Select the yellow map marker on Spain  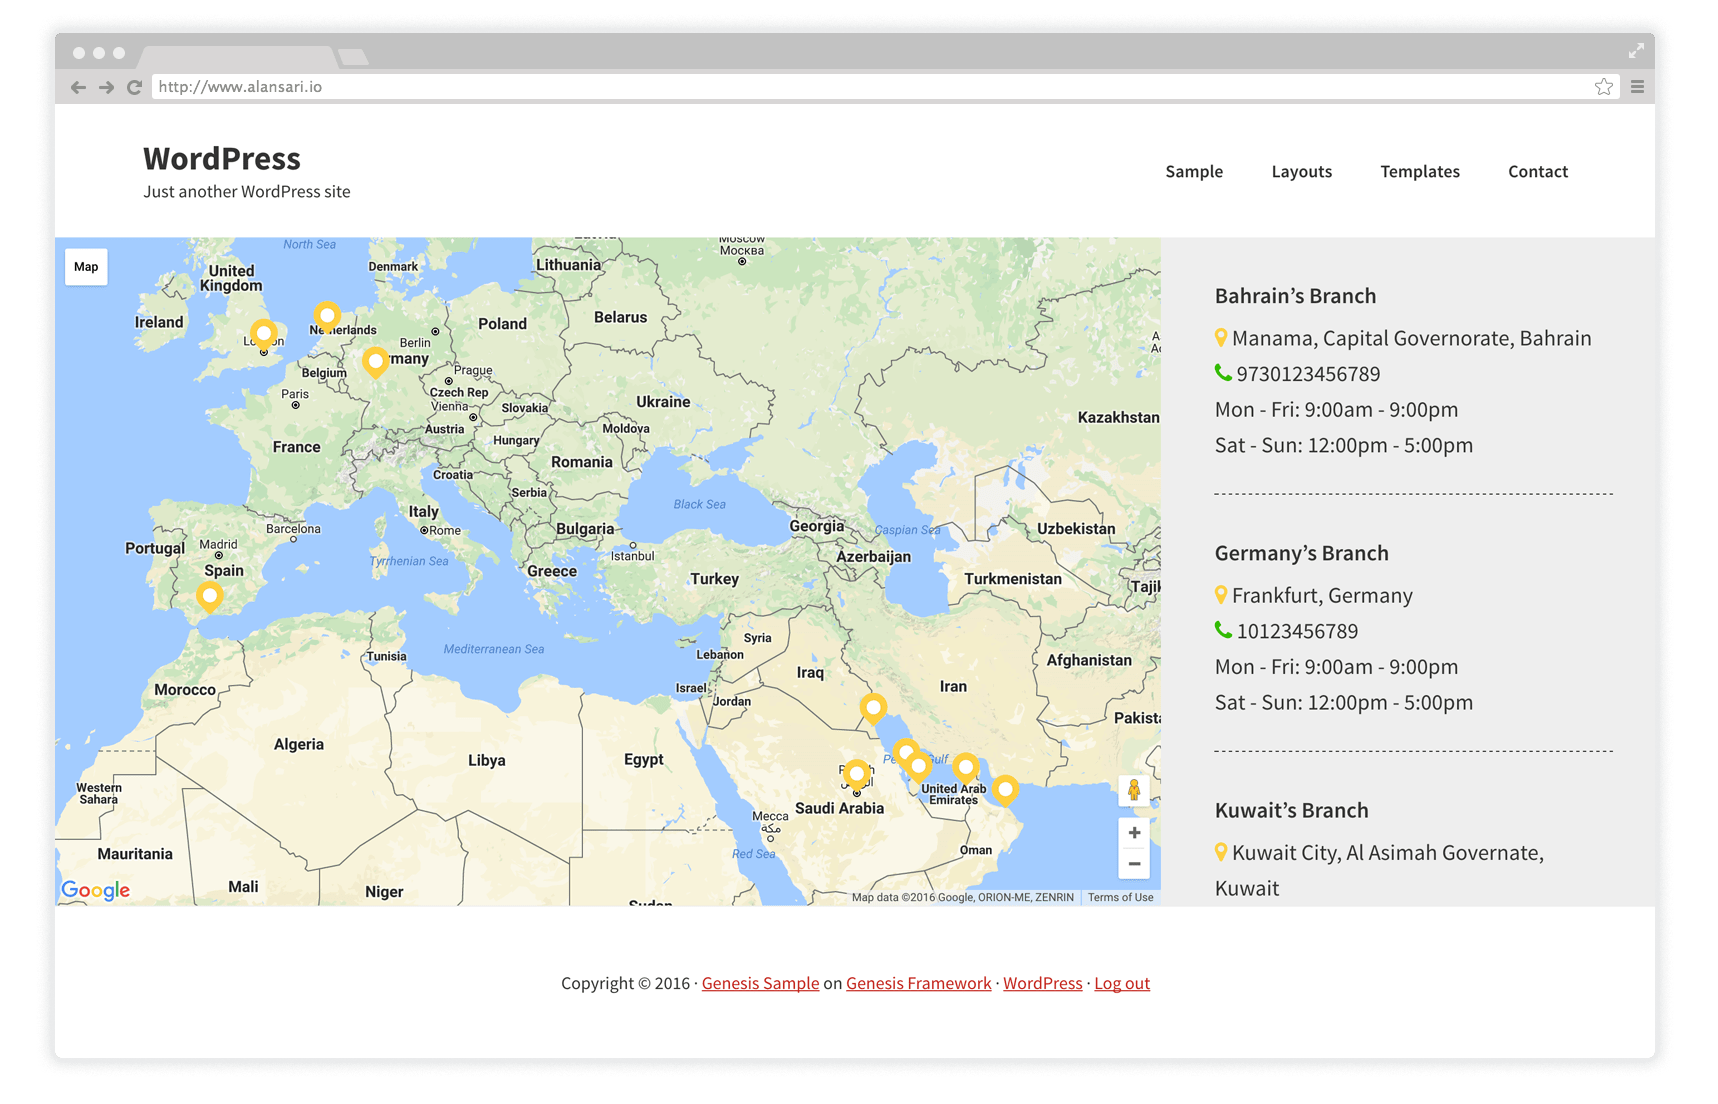[x=210, y=596]
